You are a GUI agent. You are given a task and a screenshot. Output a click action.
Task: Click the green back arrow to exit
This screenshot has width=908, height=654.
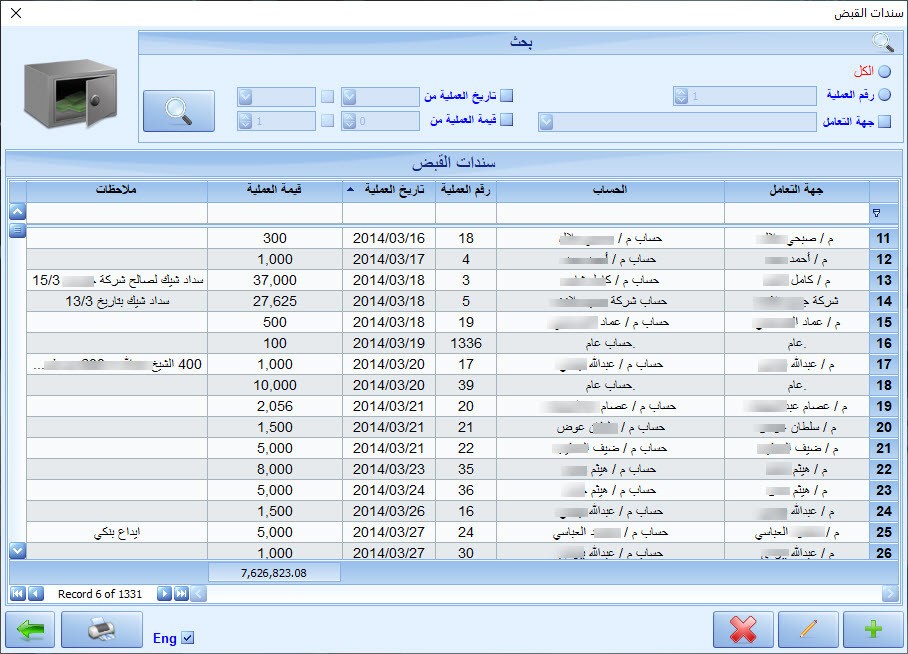click(32, 629)
